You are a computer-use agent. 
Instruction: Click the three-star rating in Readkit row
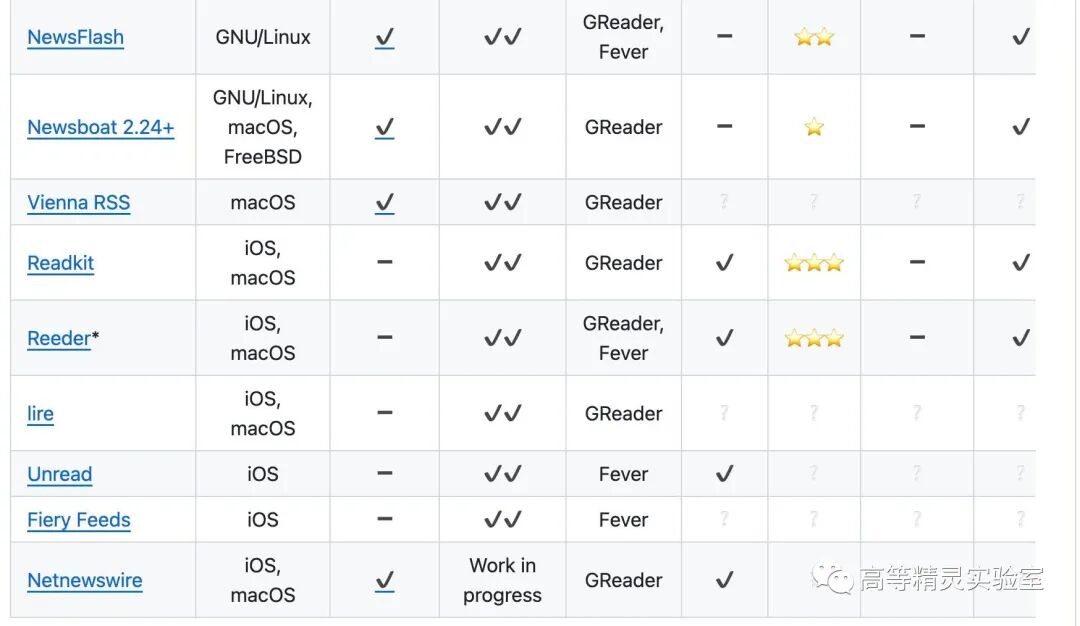click(x=813, y=263)
